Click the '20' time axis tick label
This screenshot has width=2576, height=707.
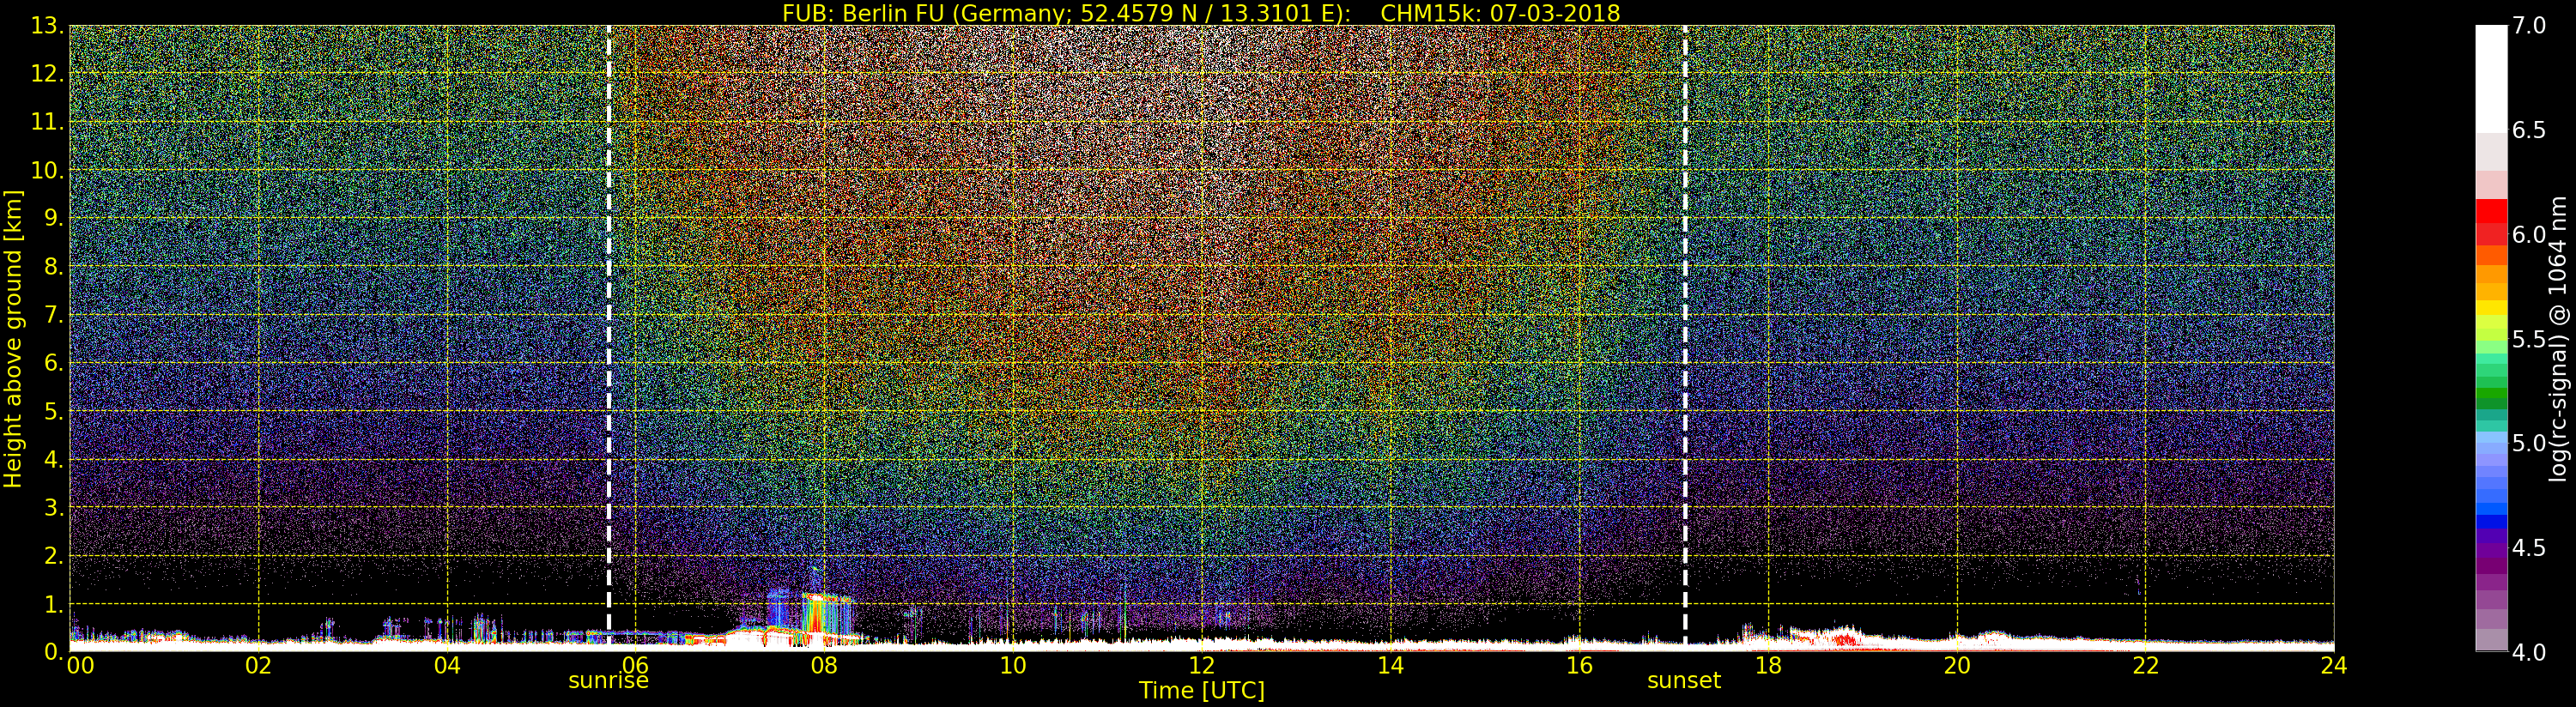(x=1957, y=665)
